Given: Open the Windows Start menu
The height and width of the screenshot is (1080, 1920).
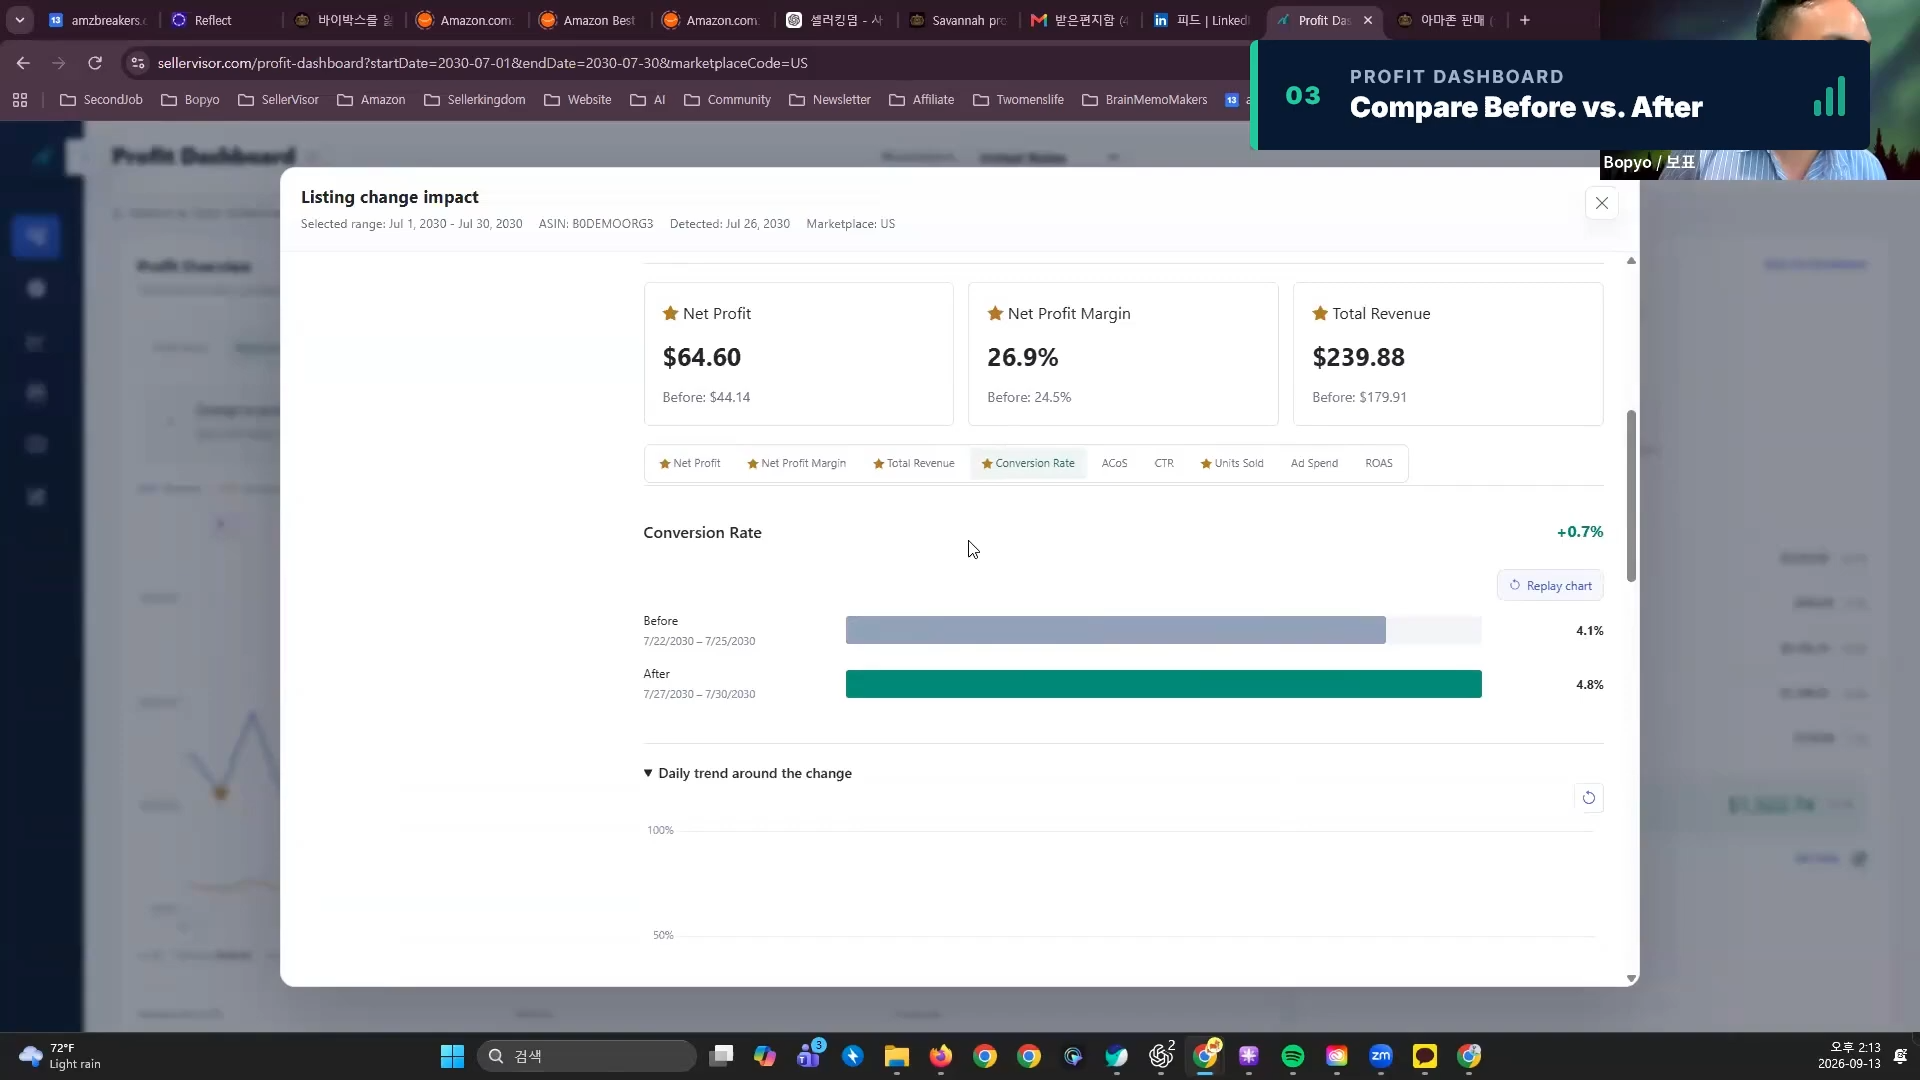Looking at the screenshot, I should [x=452, y=1056].
